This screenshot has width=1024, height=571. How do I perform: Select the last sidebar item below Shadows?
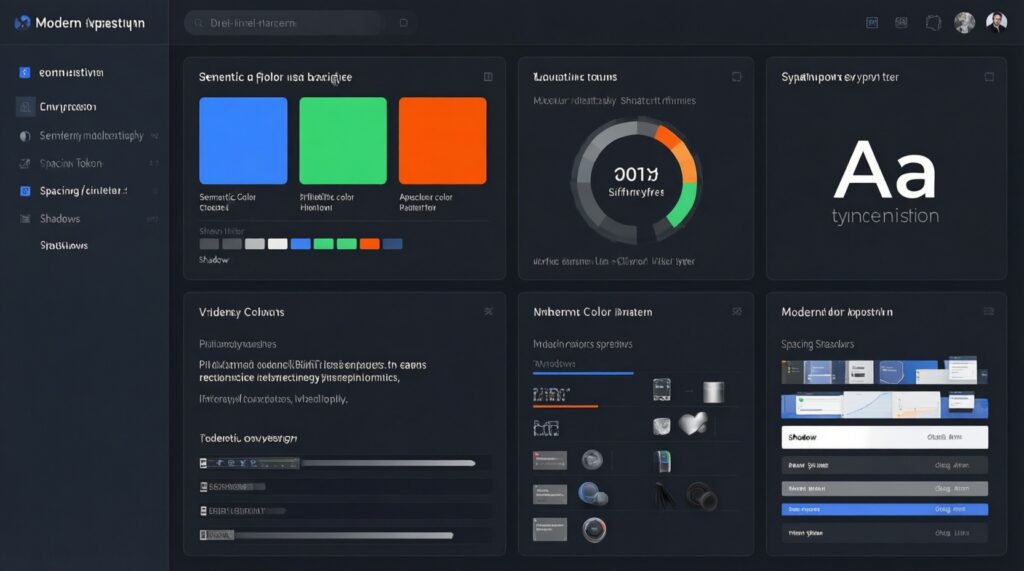coord(64,246)
